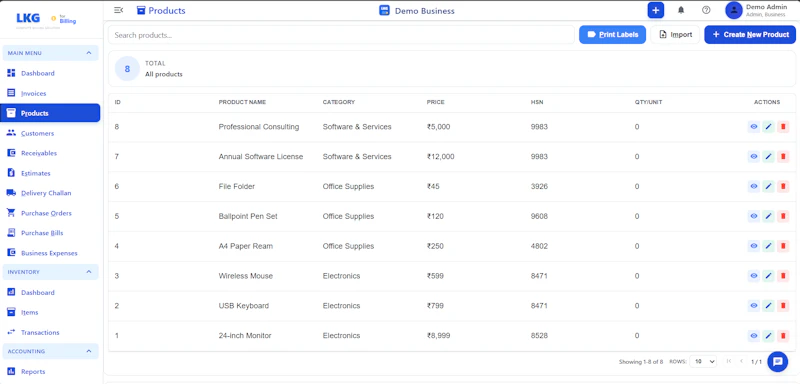View Ballpoint Pen Set via eye icon
Image resolution: width=800 pixels, height=384 pixels.
pos(754,216)
